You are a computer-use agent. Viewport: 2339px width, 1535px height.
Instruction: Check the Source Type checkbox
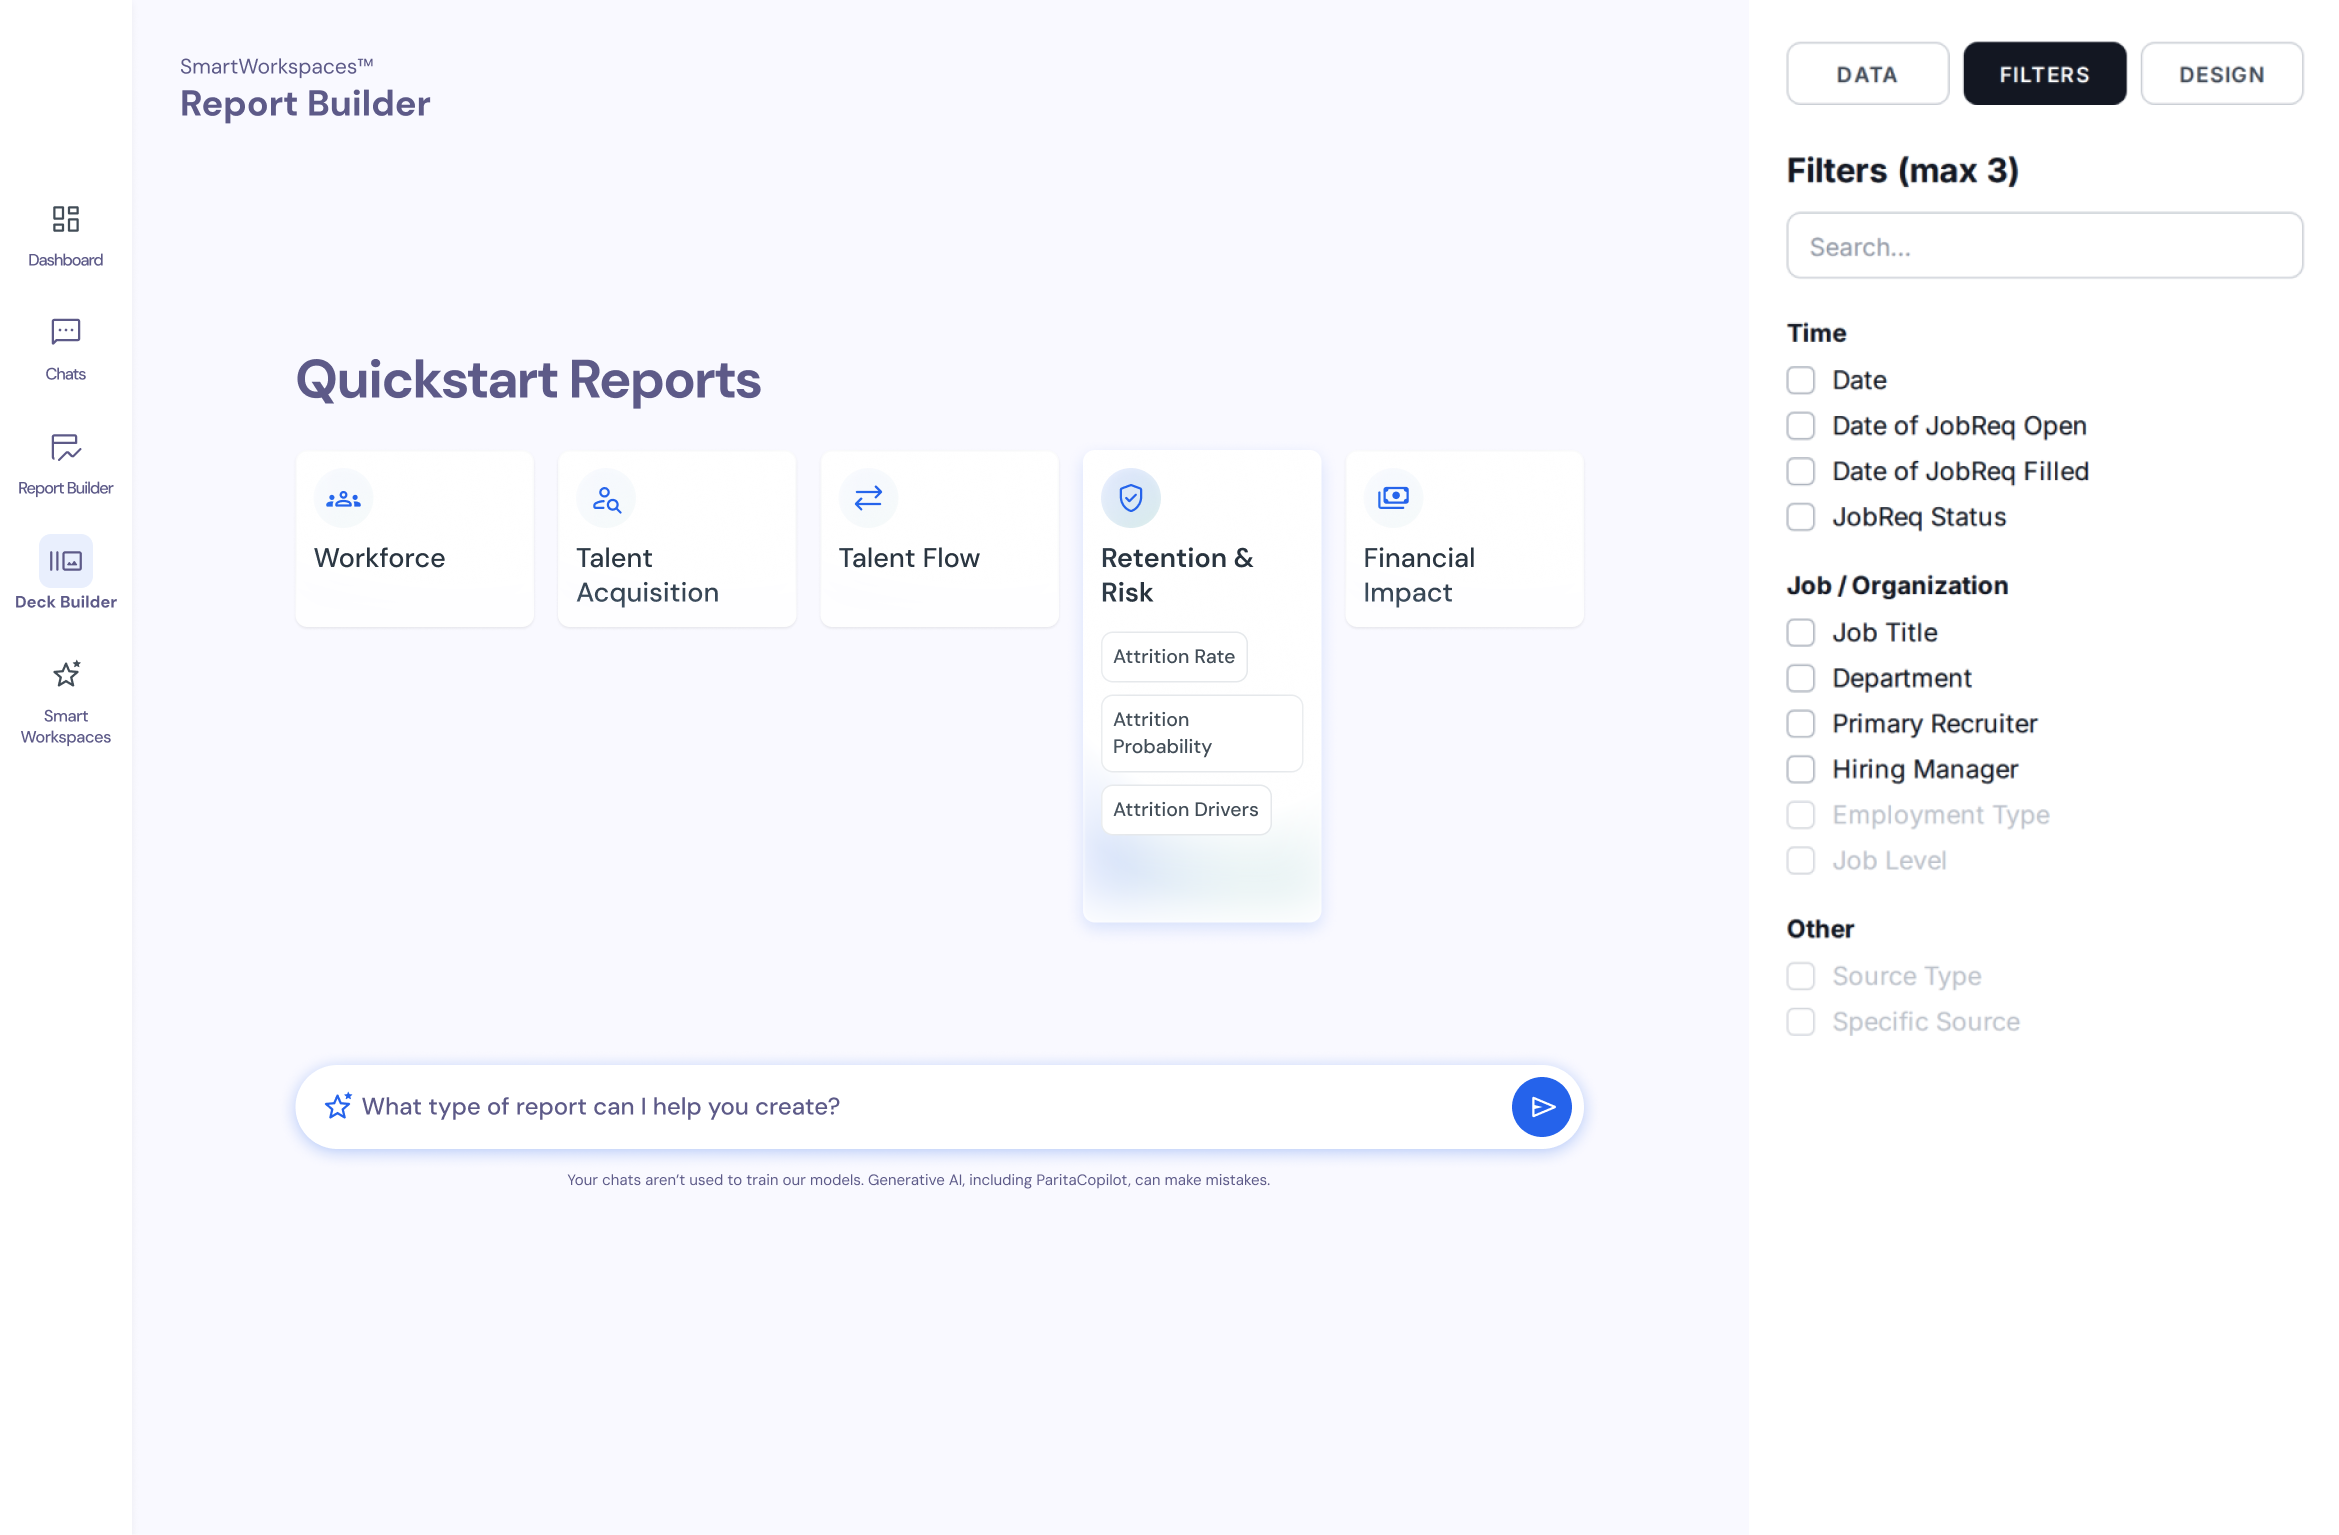coord(1801,976)
